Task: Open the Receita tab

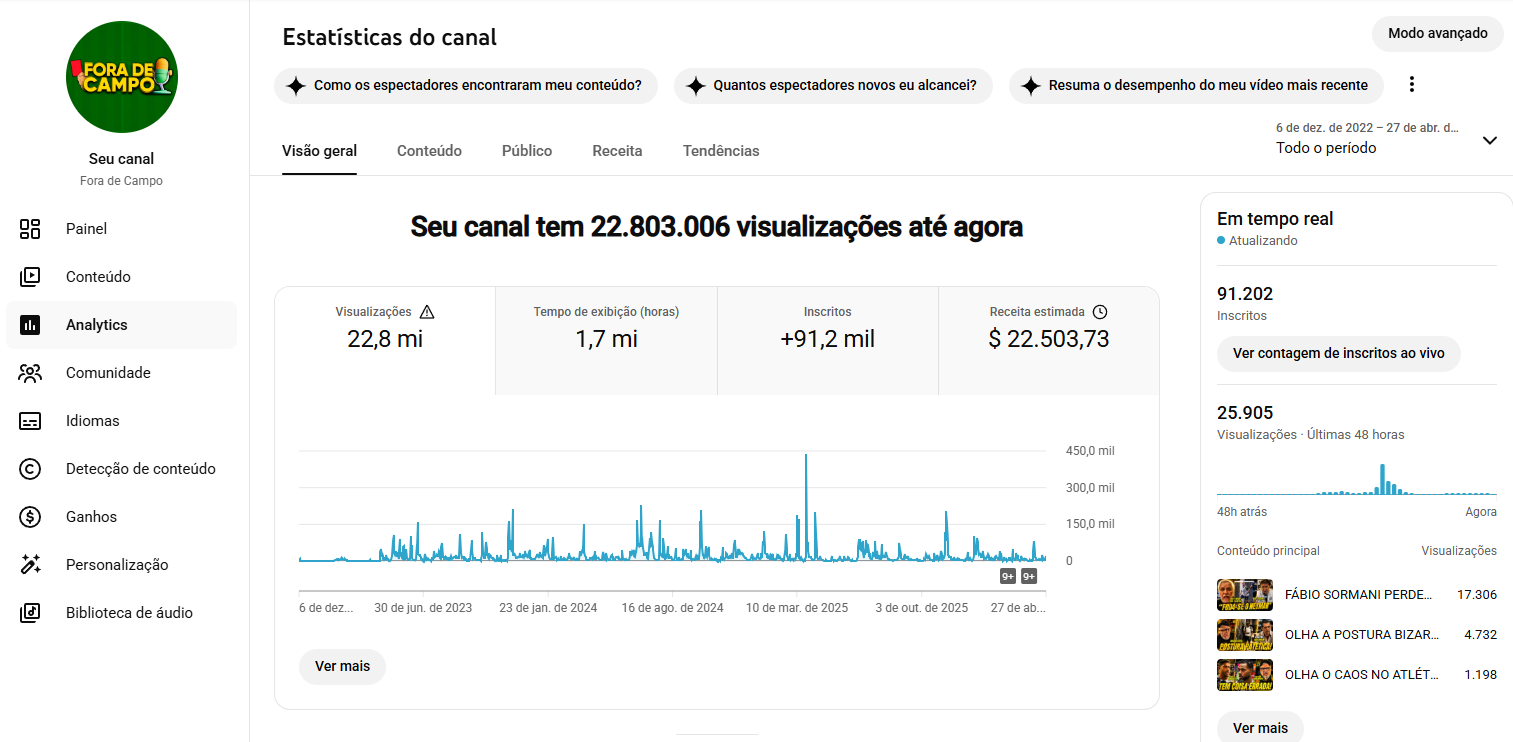Action: [x=617, y=151]
